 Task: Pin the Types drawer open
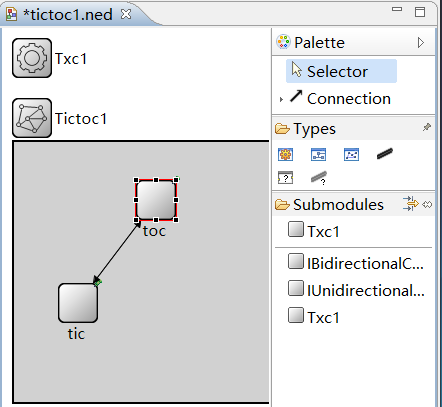coord(427,128)
